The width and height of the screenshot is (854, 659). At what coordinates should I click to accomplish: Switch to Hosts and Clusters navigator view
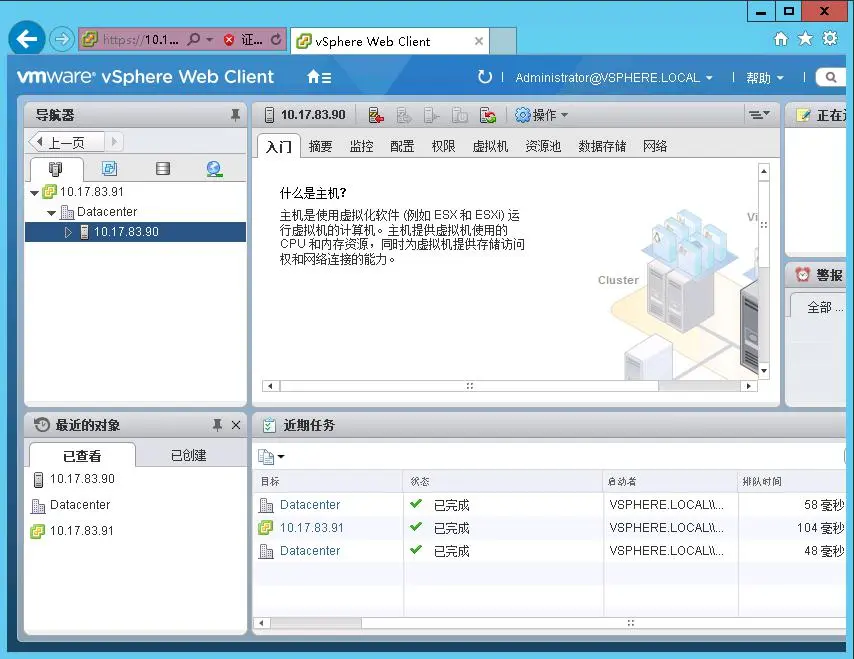point(55,169)
